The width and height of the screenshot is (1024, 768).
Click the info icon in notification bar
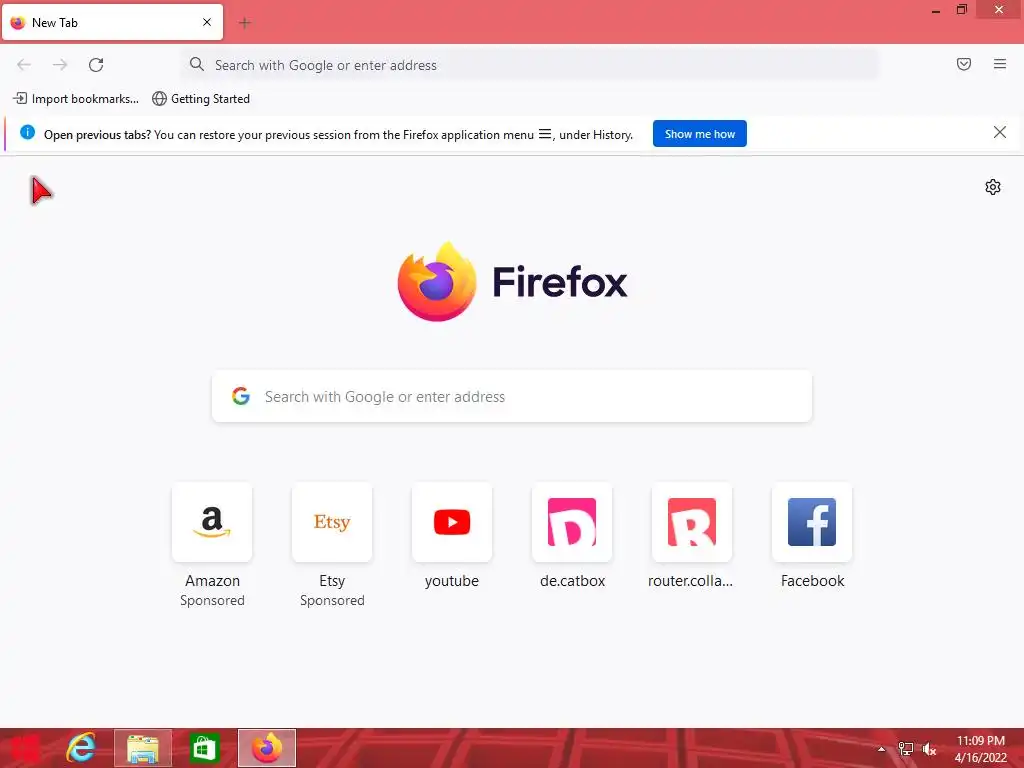[27, 133]
